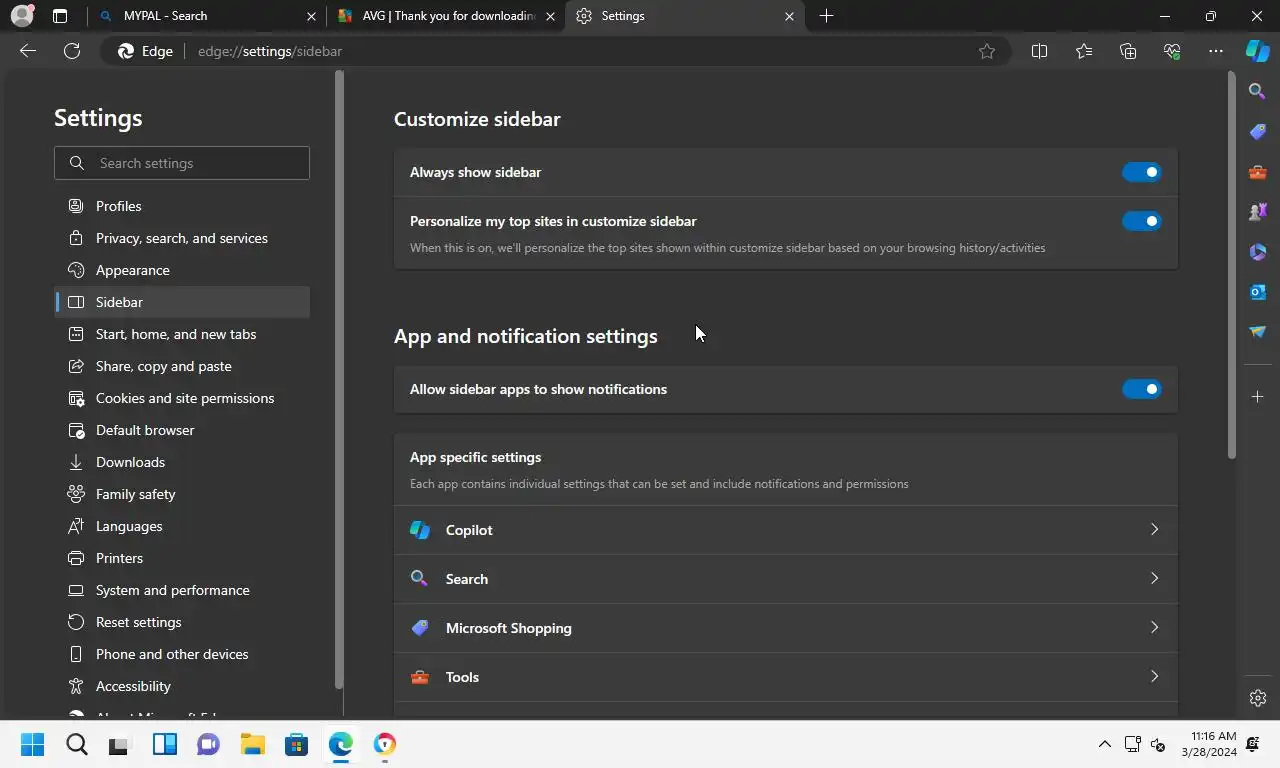The width and height of the screenshot is (1280, 768).
Task: Open Browser essentials heart icon
Action: pos(1172,51)
